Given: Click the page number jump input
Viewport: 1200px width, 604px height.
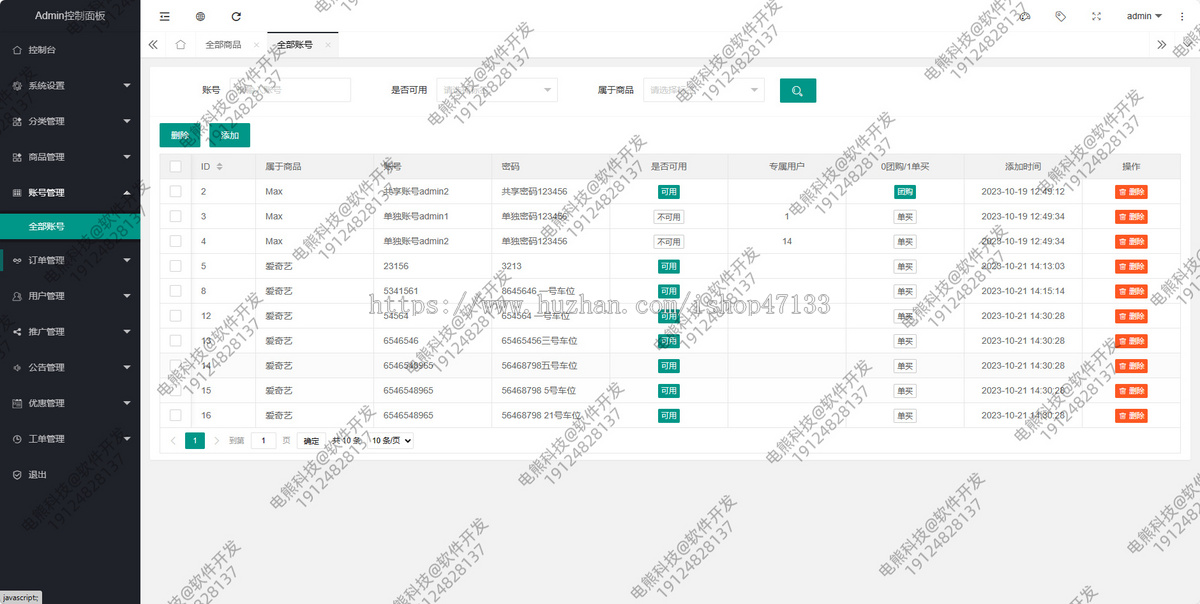Looking at the screenshot, I should click(x=263, y=440).
